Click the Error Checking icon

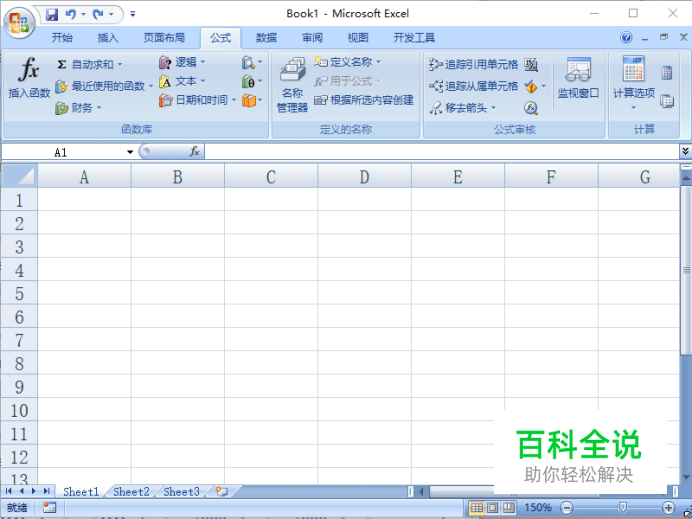[x=531, y=86]
